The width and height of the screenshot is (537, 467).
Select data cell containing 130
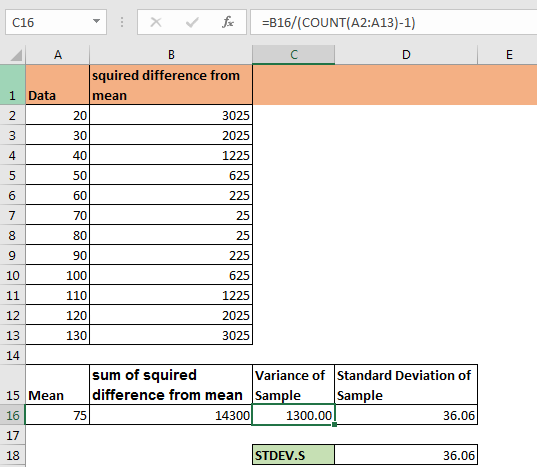[57, 335]
